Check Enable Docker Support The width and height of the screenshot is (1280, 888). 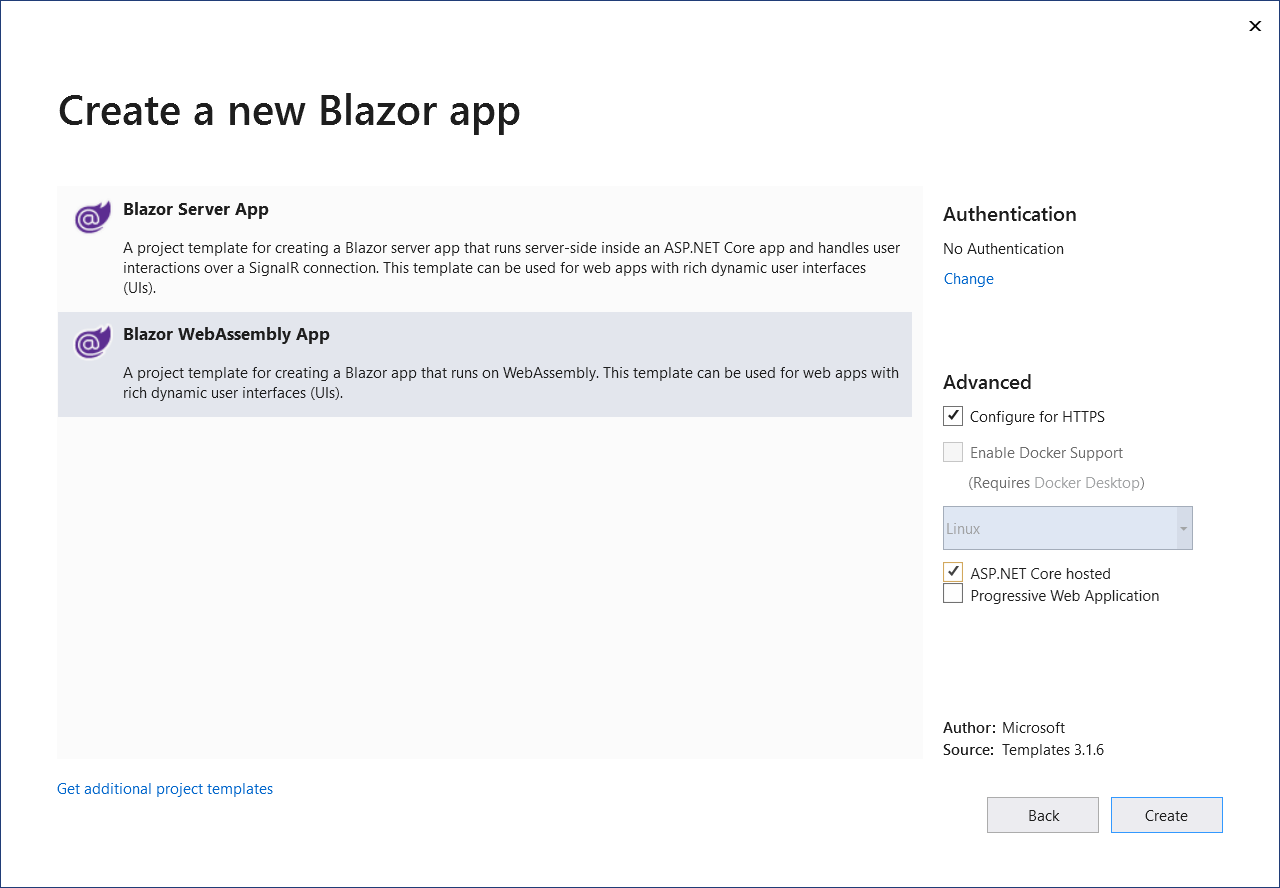pyautogui.click(x=953, y=451)
